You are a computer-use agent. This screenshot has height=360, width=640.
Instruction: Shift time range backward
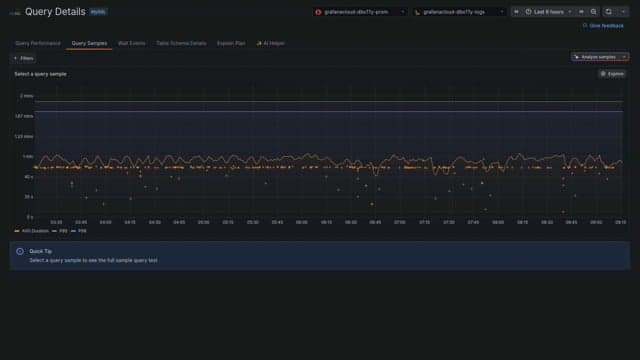click(x=516, y=12)
